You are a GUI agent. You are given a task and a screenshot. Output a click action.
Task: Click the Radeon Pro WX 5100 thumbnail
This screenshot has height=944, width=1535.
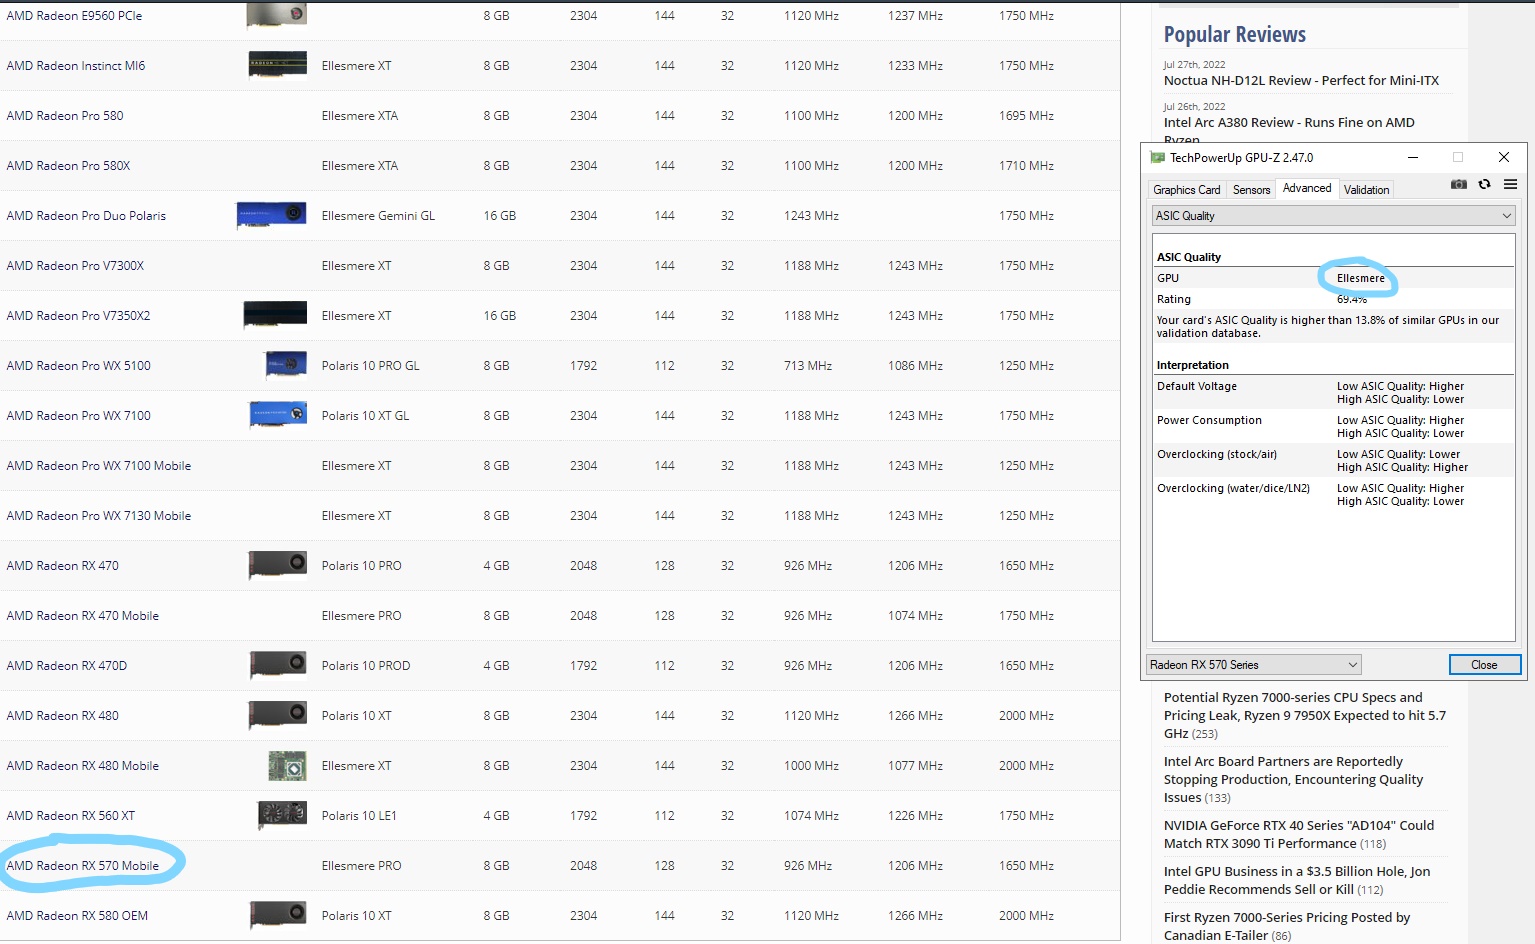tap(286, 365)
